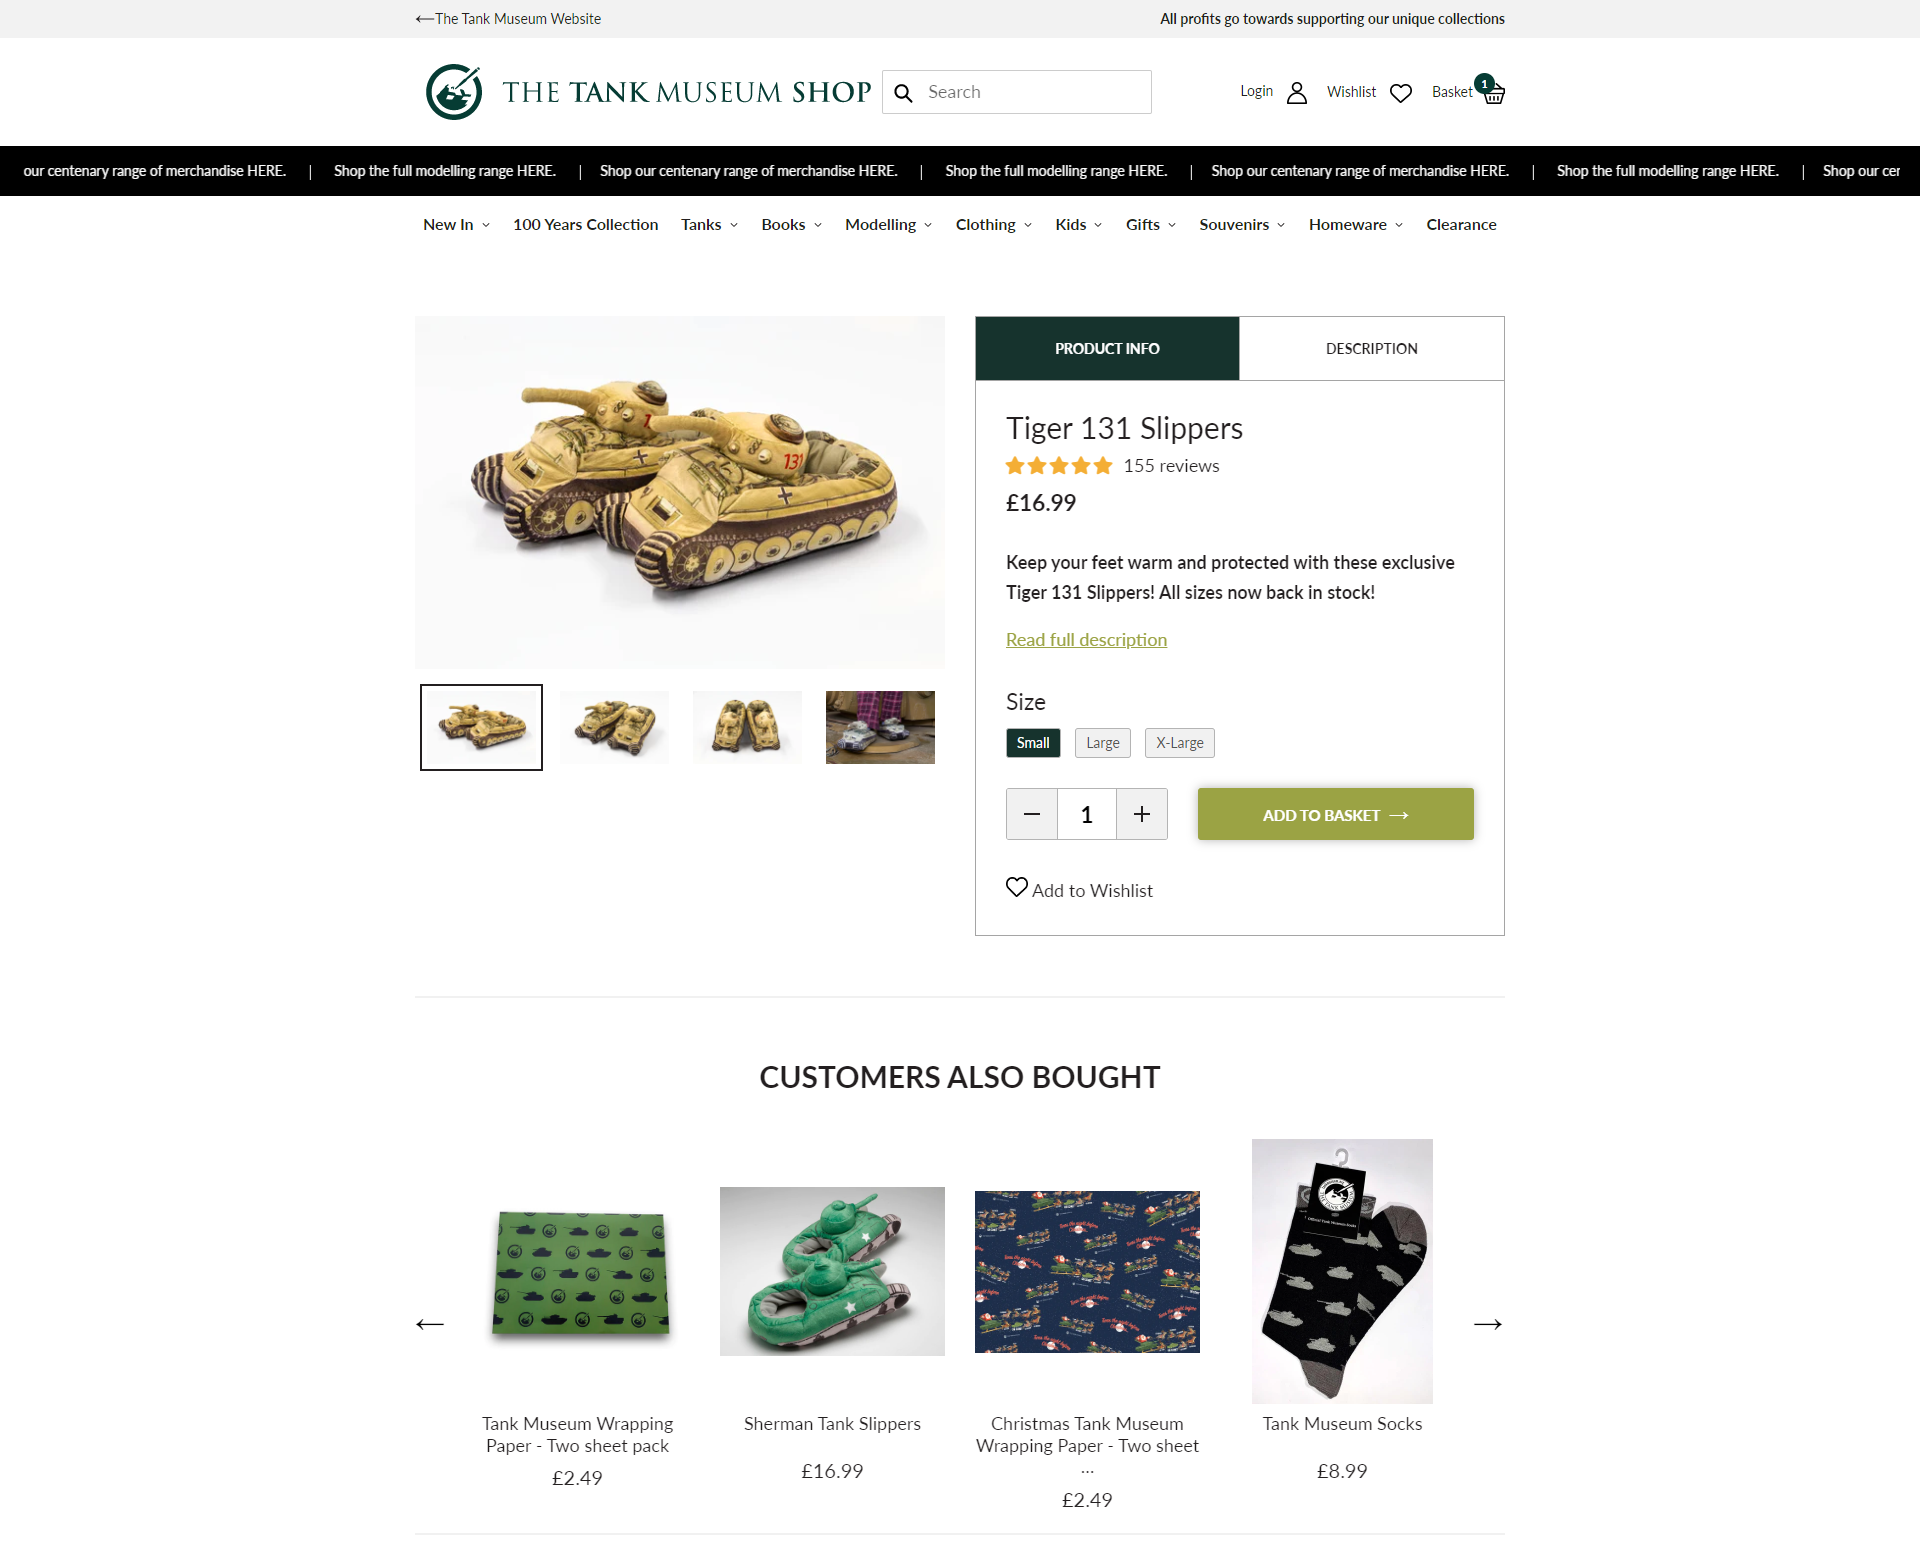The height and width of the screenshot is (1562, 1920).
Task: Increase quantity with the plus button
Action: [1142, 814]
